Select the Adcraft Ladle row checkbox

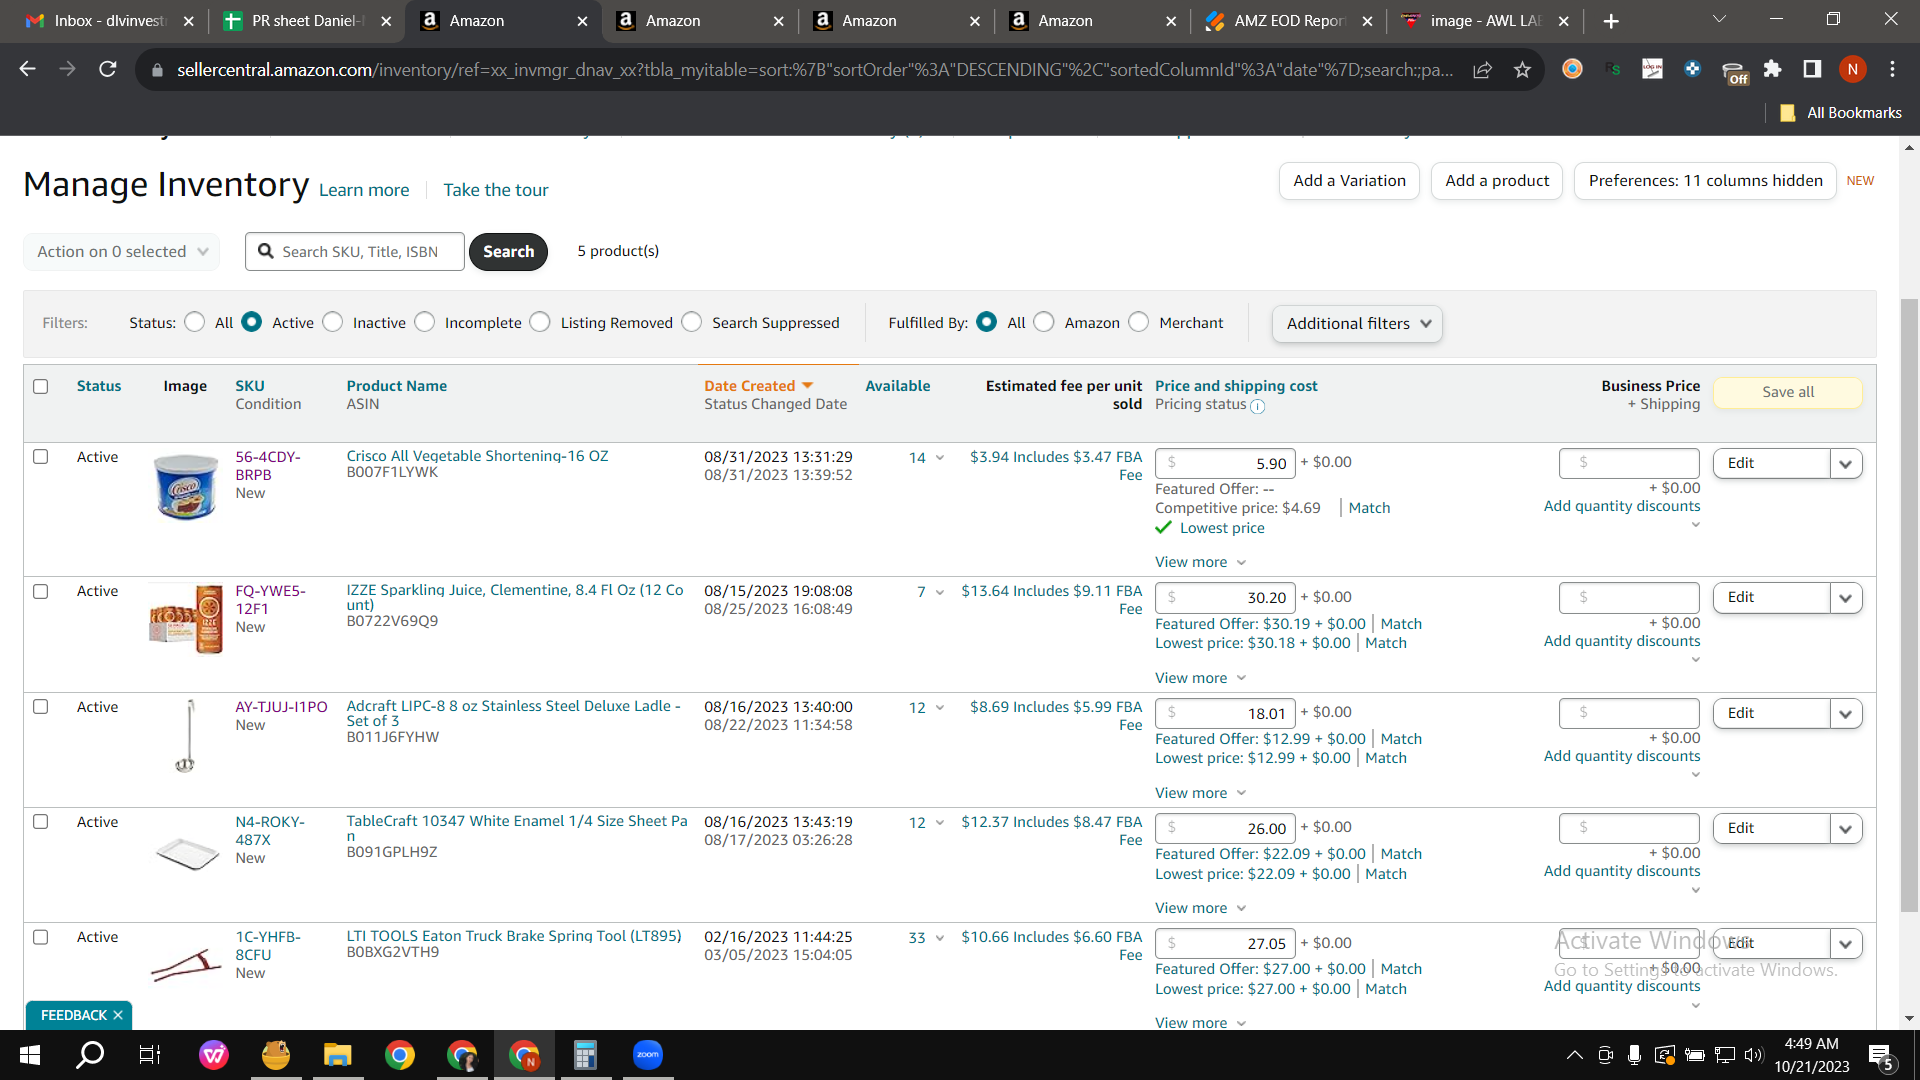pyautogui.click(x=40, y=707)
